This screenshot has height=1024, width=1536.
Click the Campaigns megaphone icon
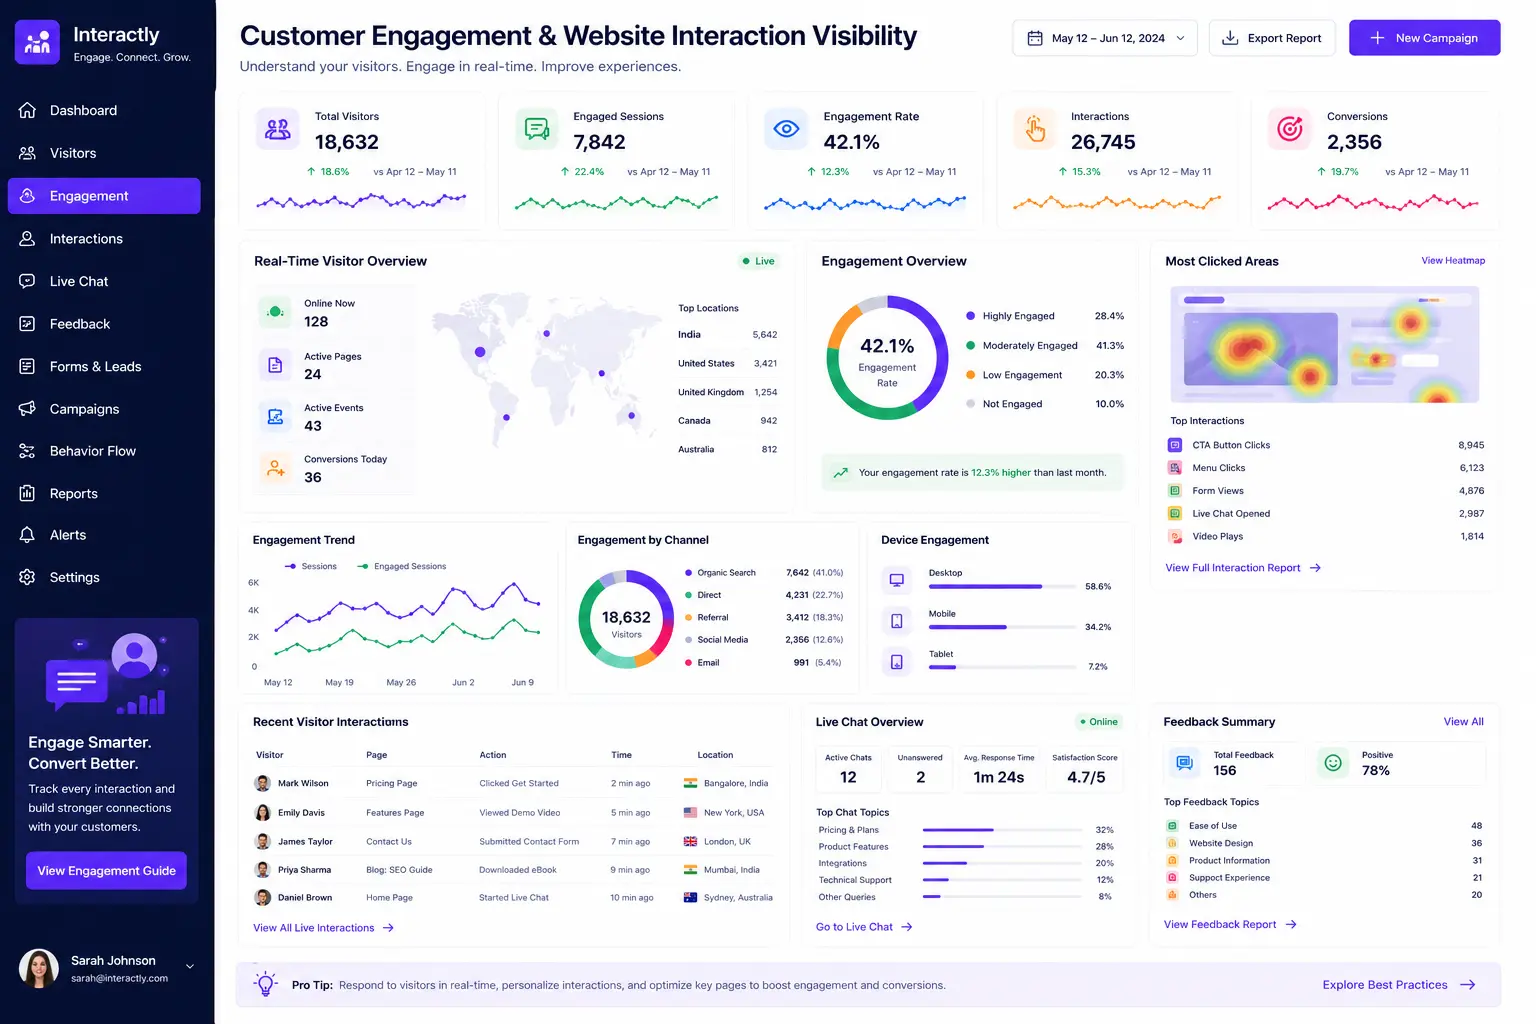(x=27, y=409)
